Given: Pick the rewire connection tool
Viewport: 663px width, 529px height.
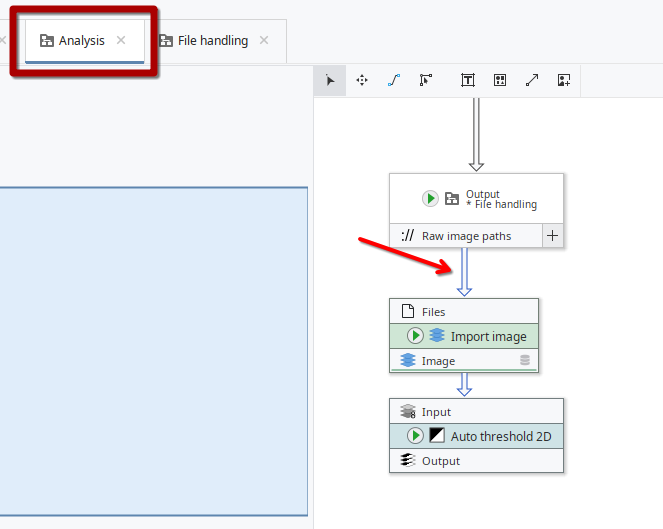Looking at the screenshot, I should coord(426,80).
